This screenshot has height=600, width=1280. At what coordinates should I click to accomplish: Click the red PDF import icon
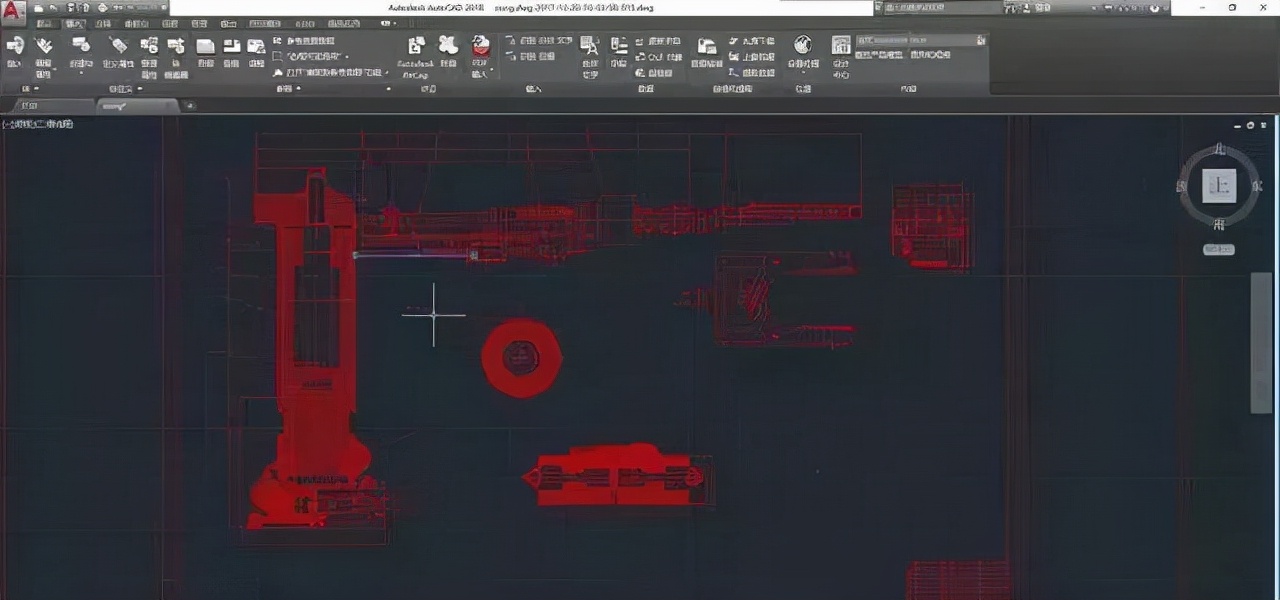coord(481,46)
